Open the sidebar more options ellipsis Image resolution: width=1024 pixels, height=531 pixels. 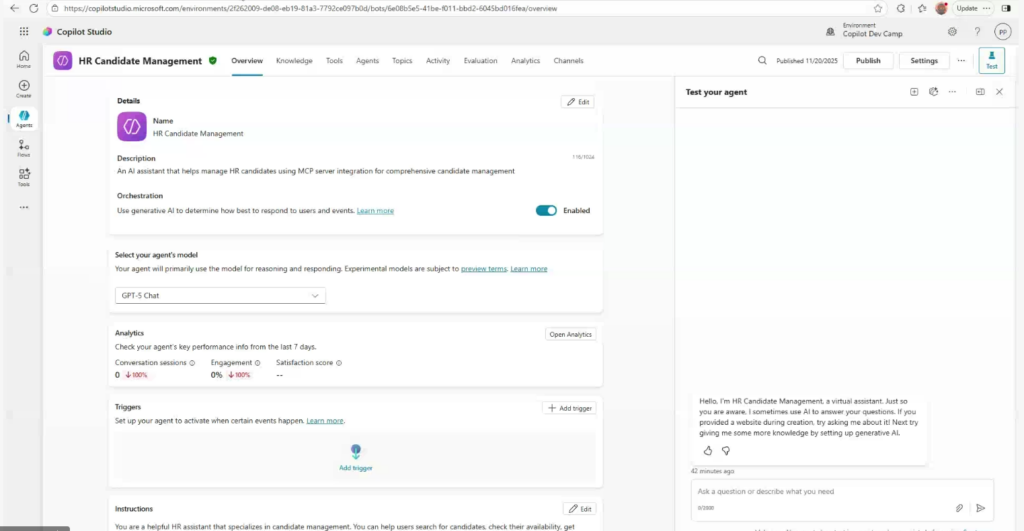click(24, 207)
